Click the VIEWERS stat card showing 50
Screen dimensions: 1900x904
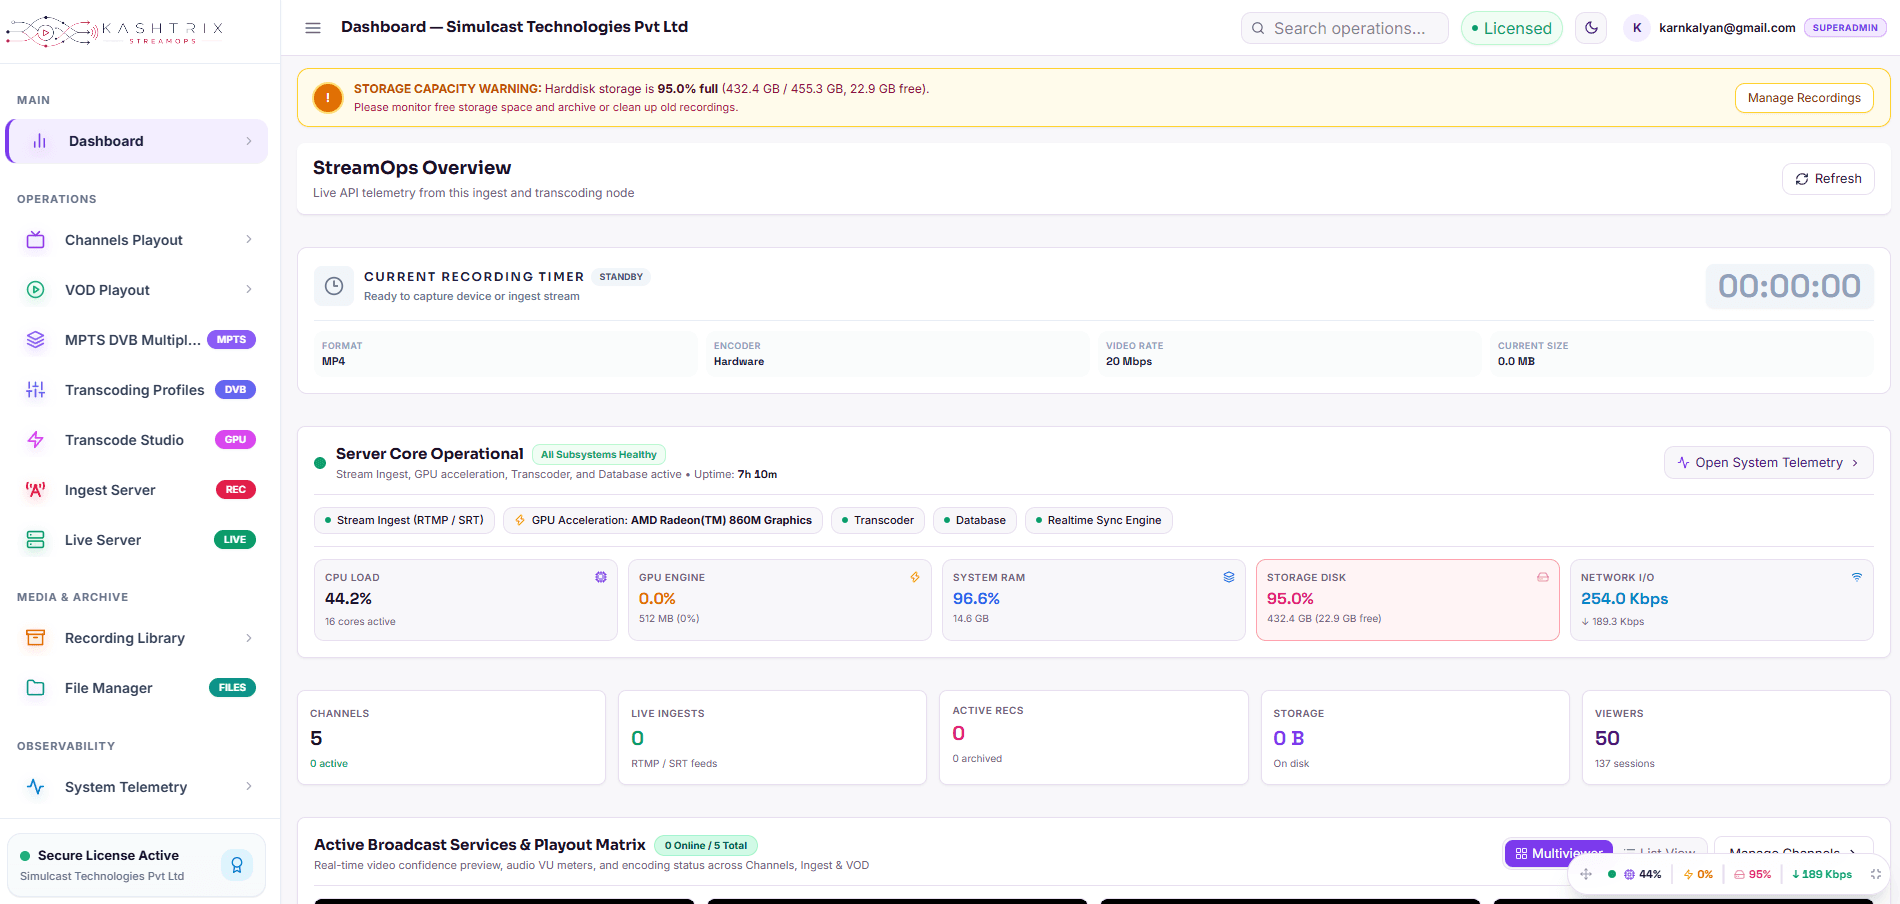coord(1735,738)
